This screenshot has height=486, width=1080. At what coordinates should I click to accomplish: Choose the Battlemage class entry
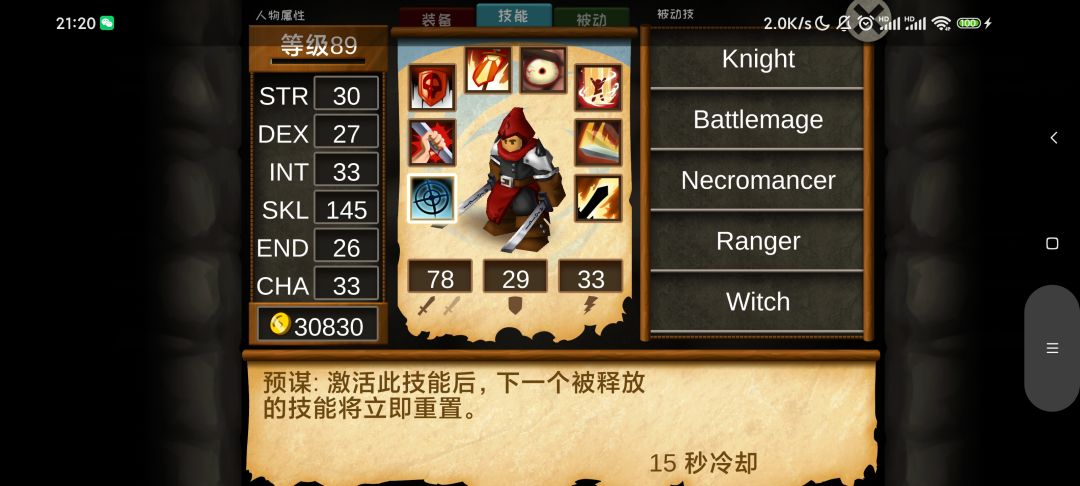758,120
